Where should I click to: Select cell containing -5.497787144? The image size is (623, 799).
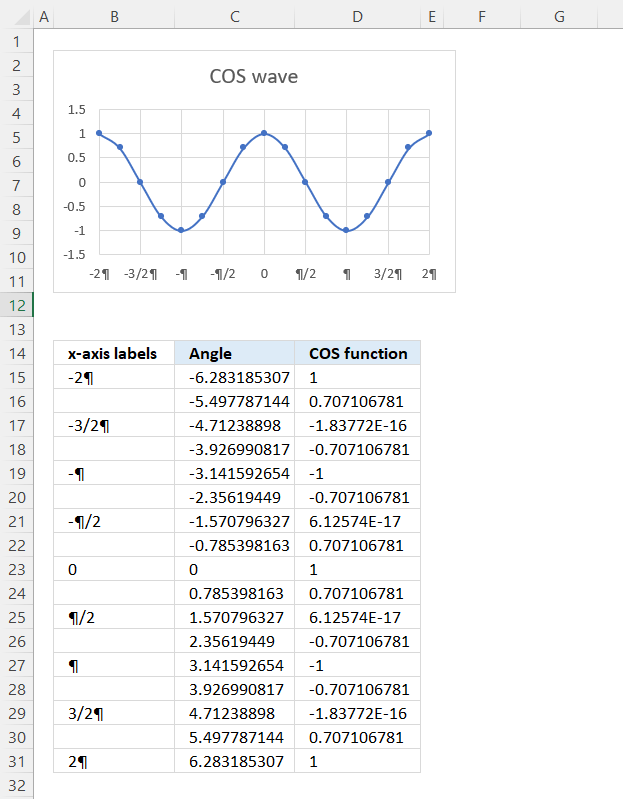click(x=234, y=402)
